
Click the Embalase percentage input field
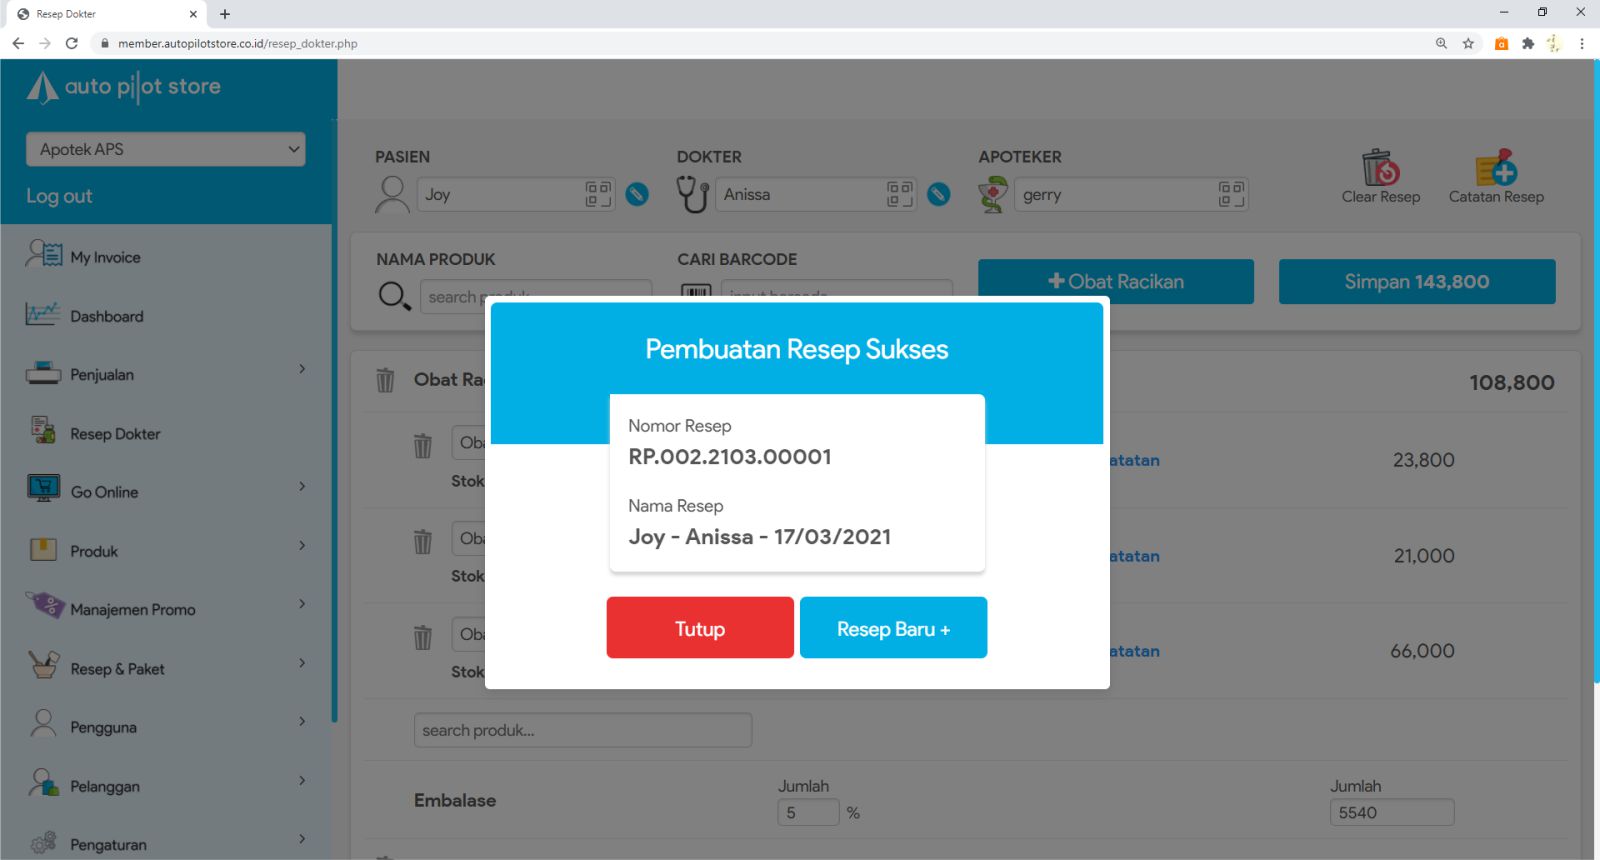pyautogui.click(x=808, y=812)
